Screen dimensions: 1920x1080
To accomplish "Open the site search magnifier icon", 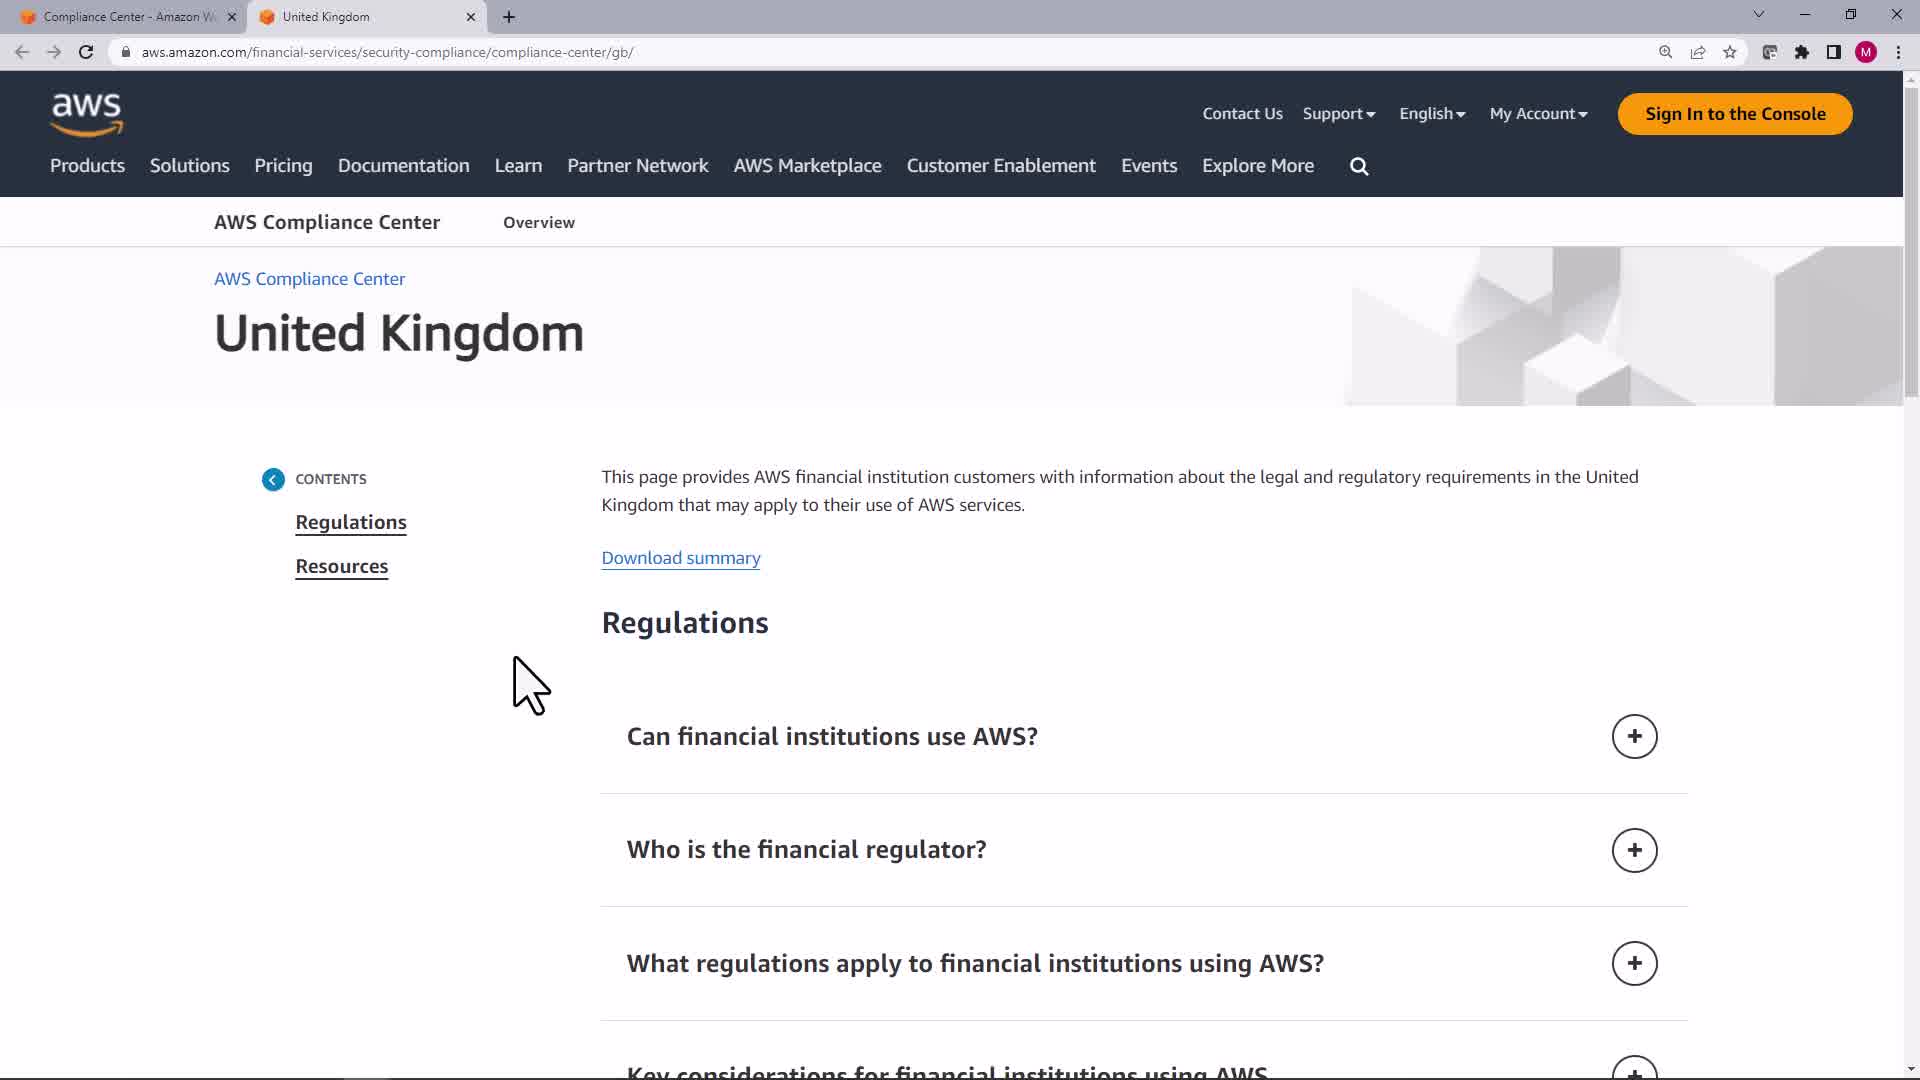I will (1359, 167).
